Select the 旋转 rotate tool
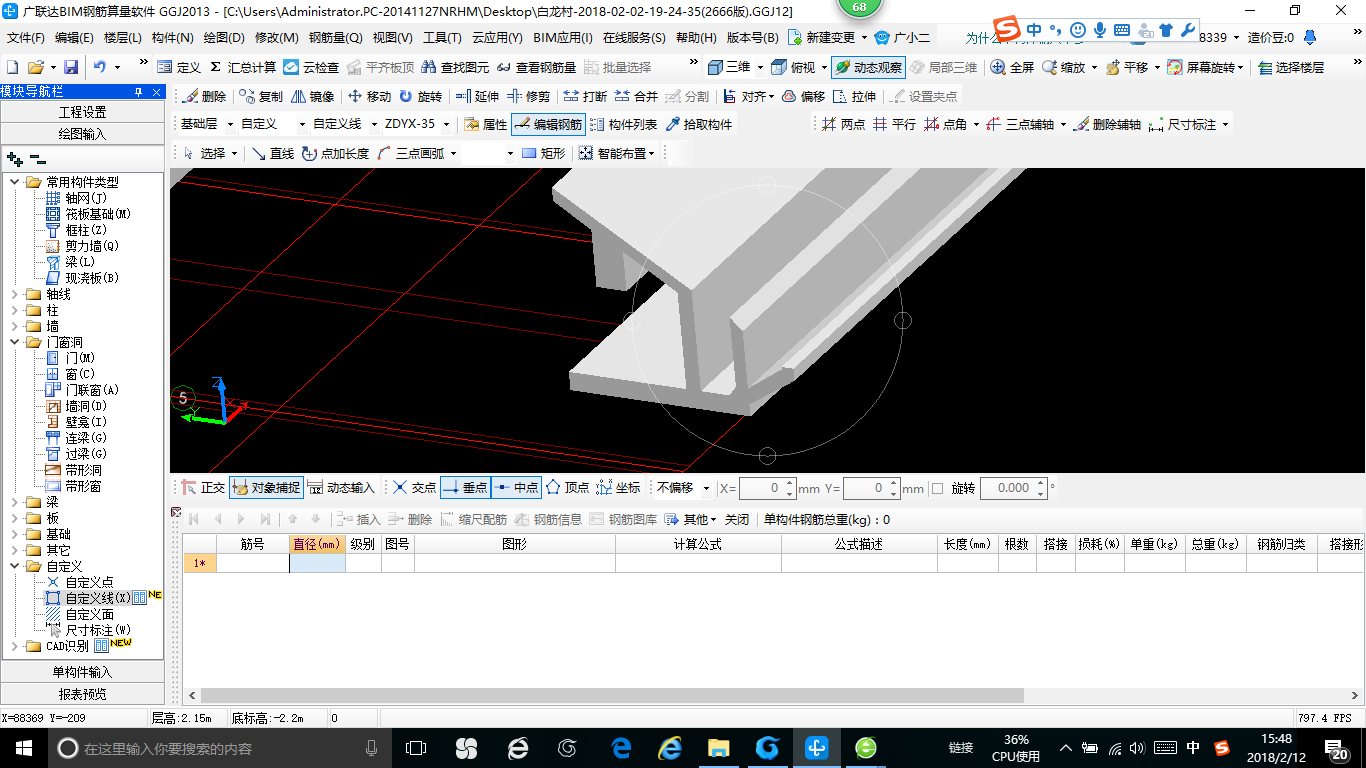 coord(420,96)
